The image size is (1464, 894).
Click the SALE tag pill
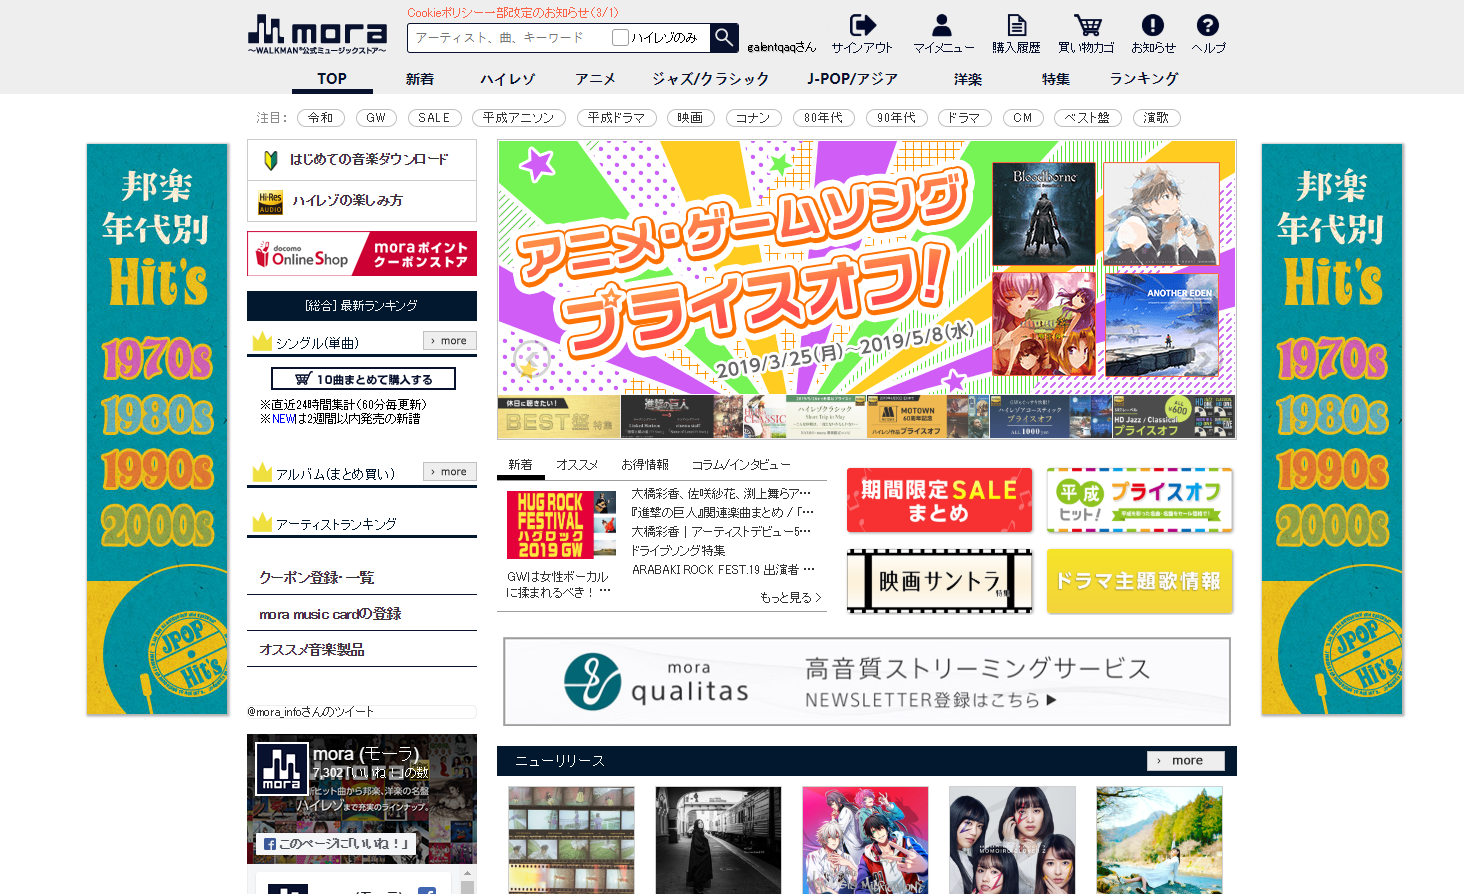434,118
